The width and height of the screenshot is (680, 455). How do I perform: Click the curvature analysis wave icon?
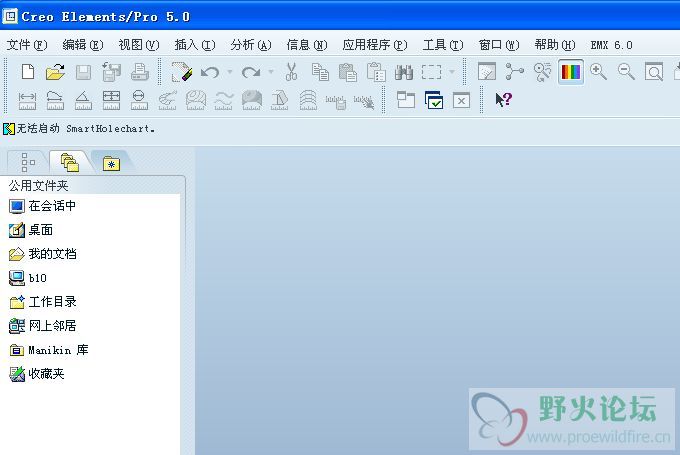tap(223, 101)
